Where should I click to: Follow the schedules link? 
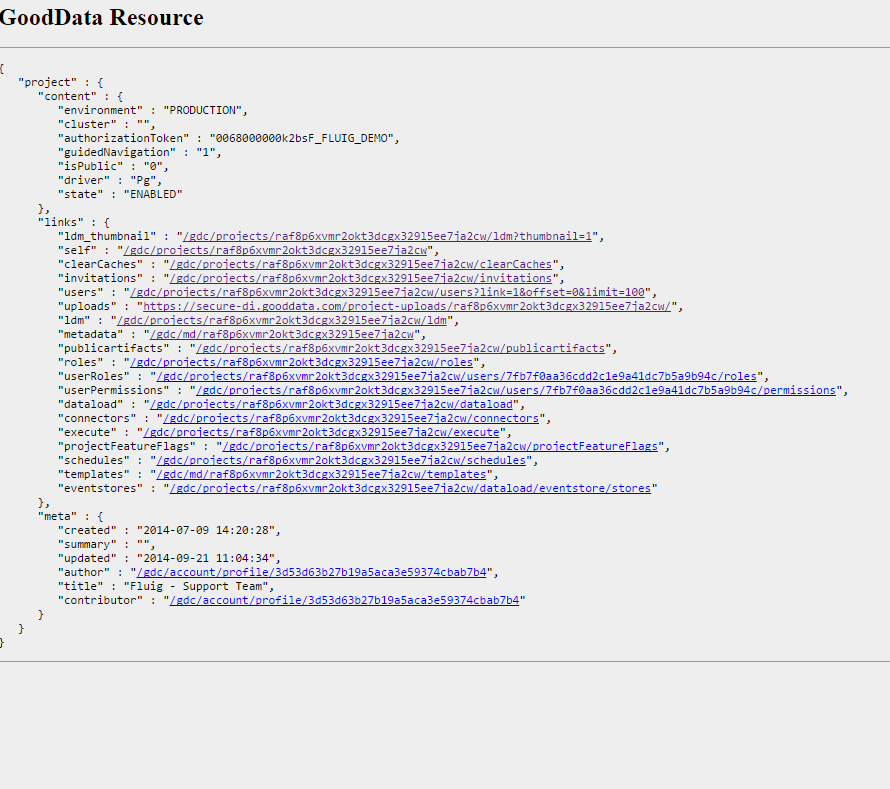coord(341,460)
